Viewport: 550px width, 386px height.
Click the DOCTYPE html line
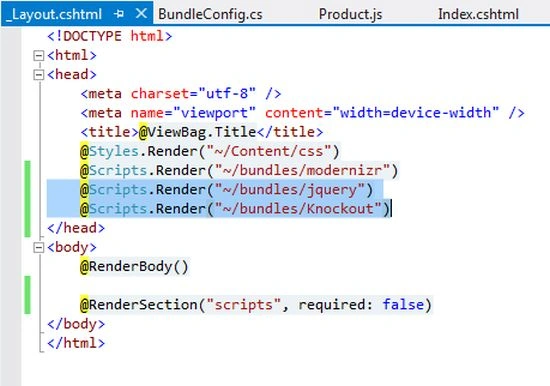click(x=110, y=36)
